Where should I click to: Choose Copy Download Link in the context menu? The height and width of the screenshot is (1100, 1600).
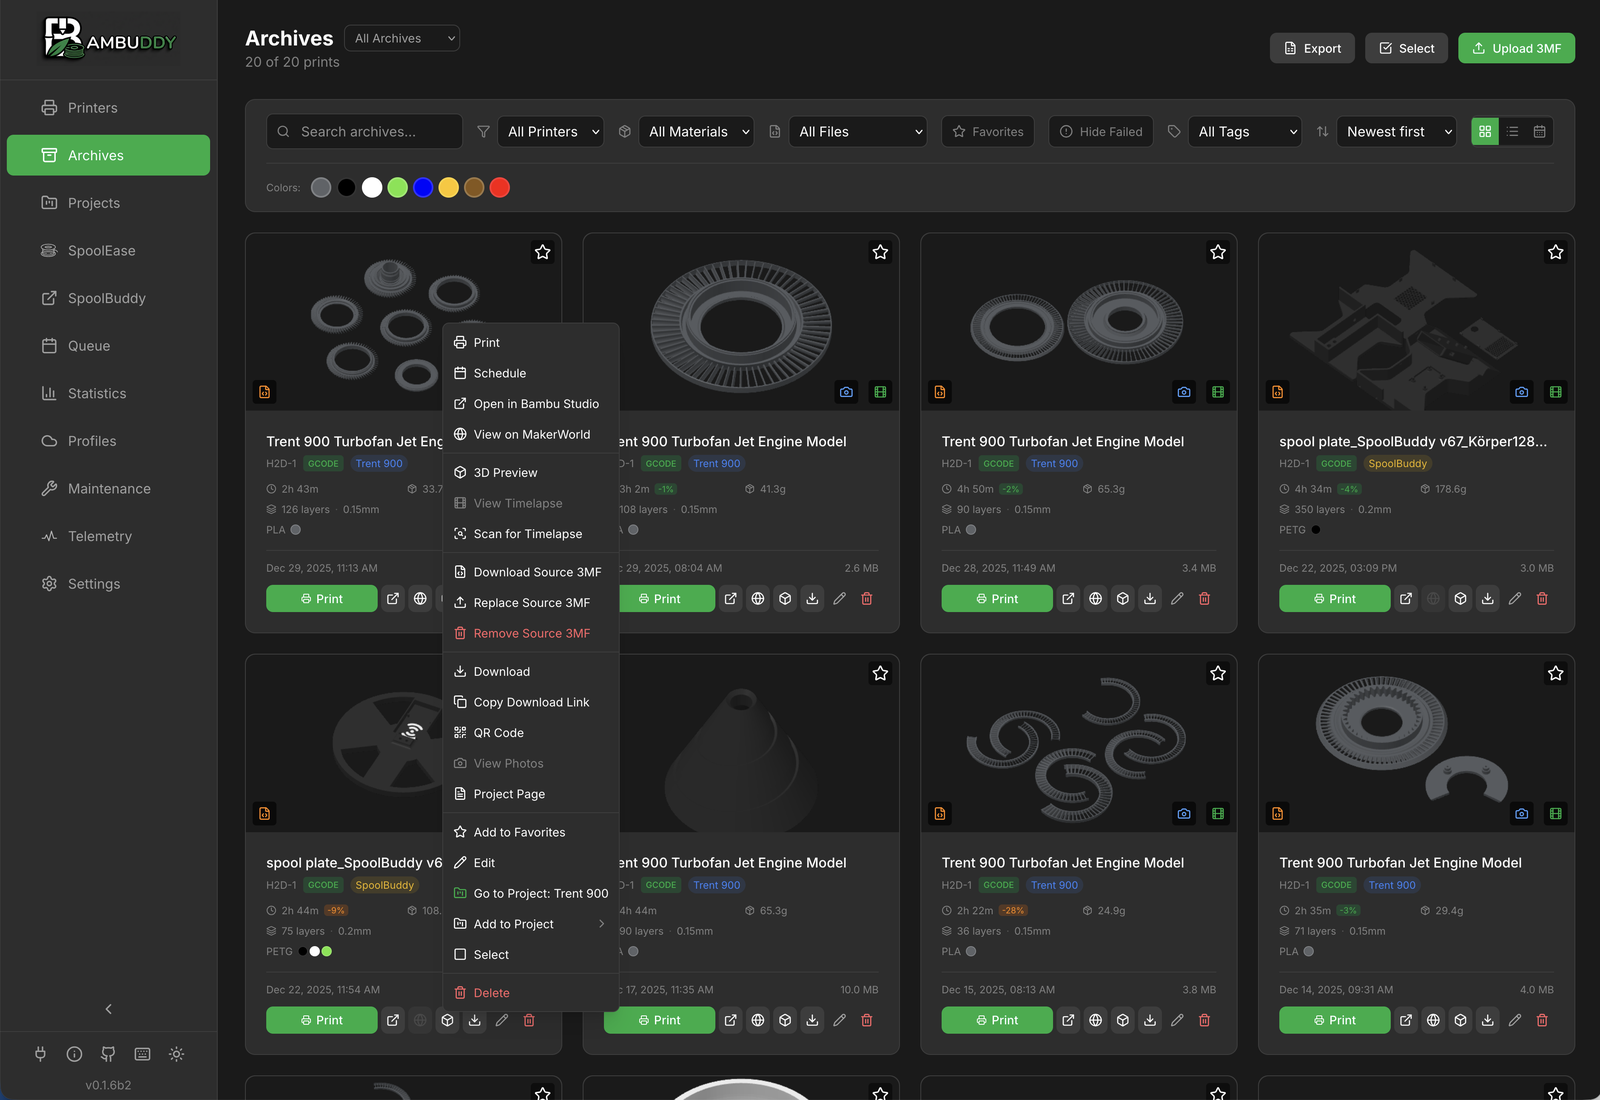(531, 702)
